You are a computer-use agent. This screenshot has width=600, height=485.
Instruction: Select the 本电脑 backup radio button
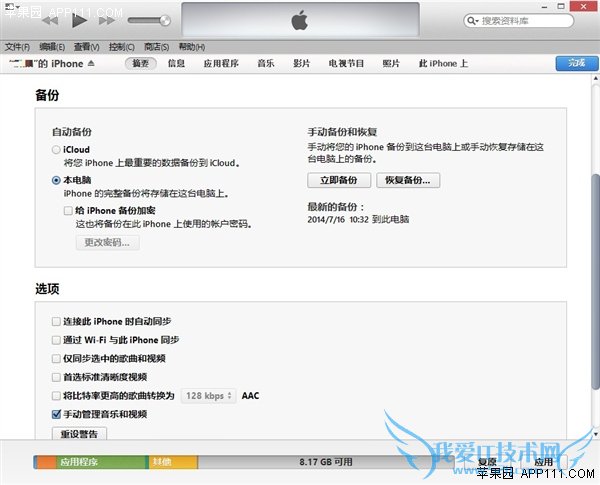[56, 180]
